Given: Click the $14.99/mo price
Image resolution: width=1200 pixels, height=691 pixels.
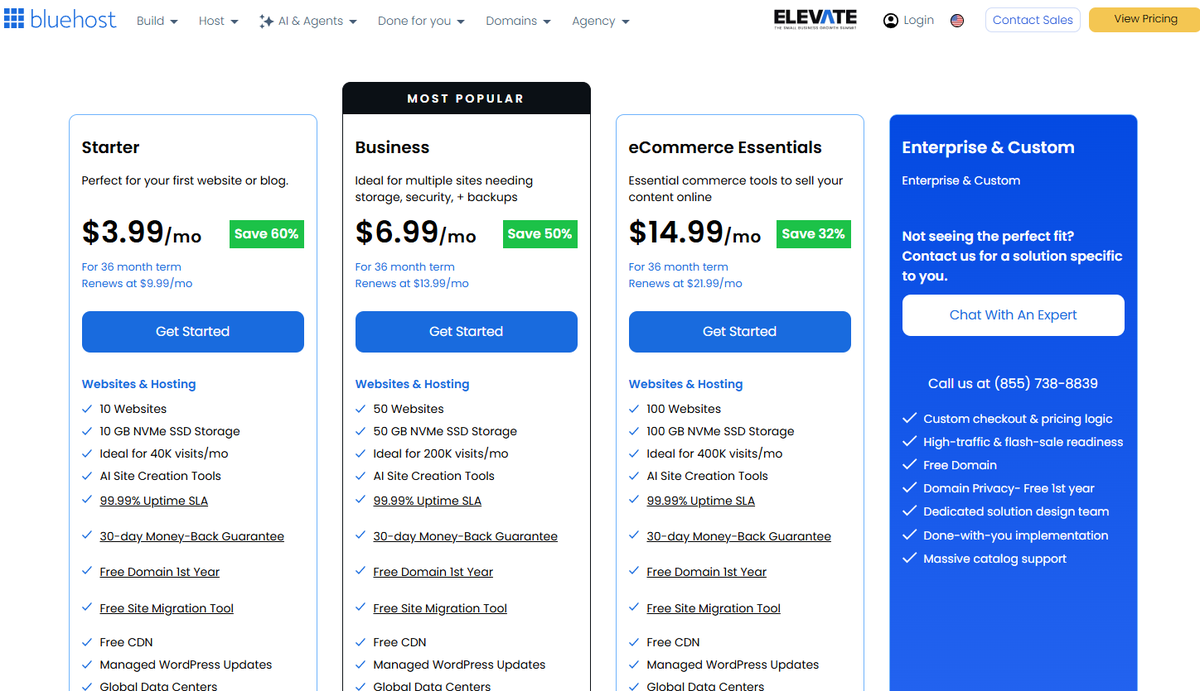Looking at the screenshot, I should pyautogui.click(x=695, y=232).
